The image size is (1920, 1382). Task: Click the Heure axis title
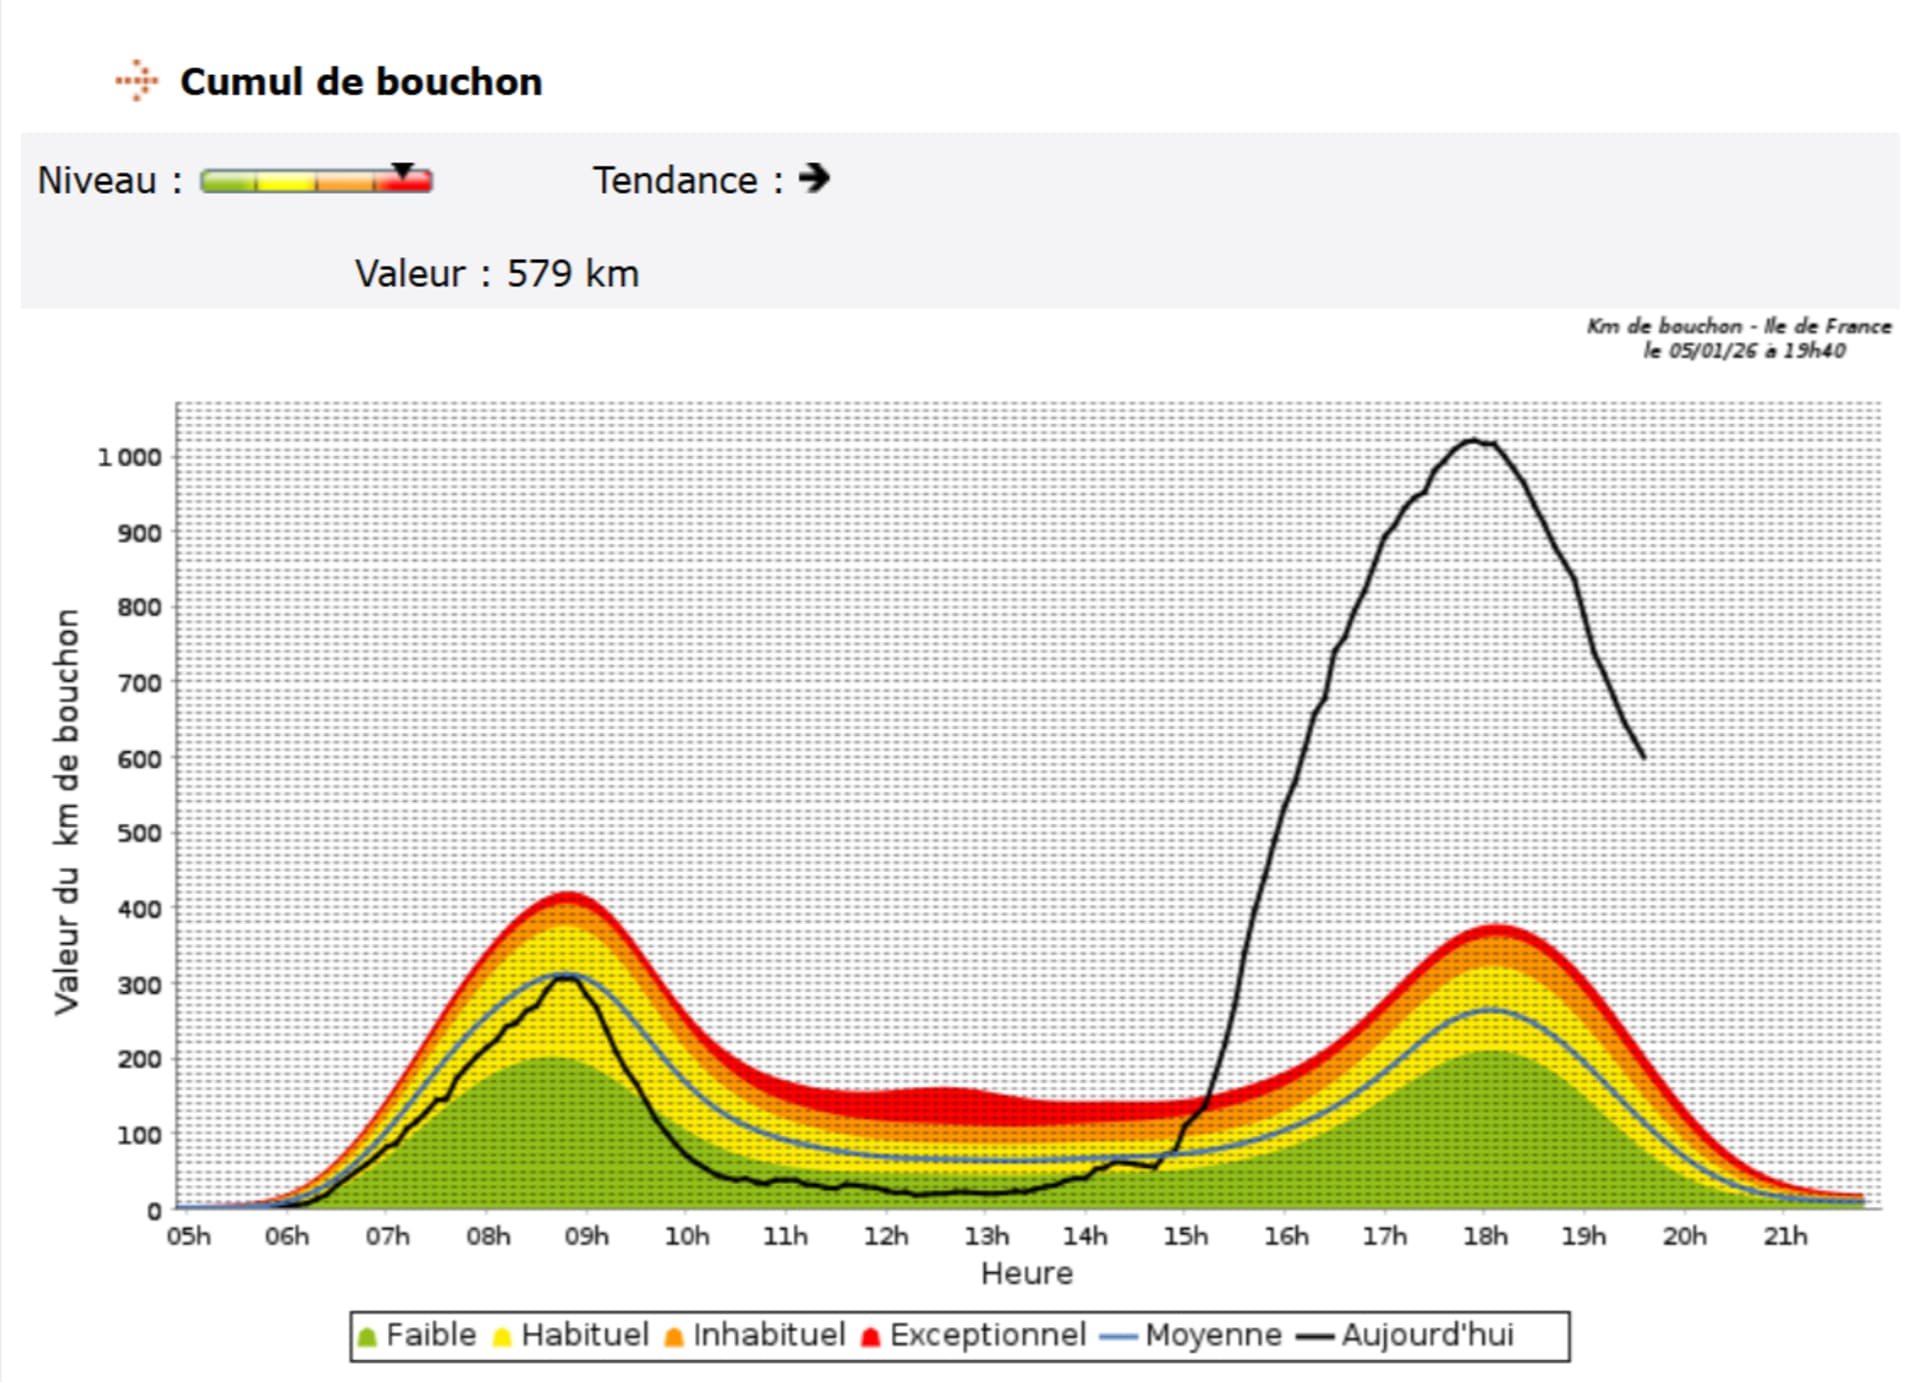[1027, 1274]
